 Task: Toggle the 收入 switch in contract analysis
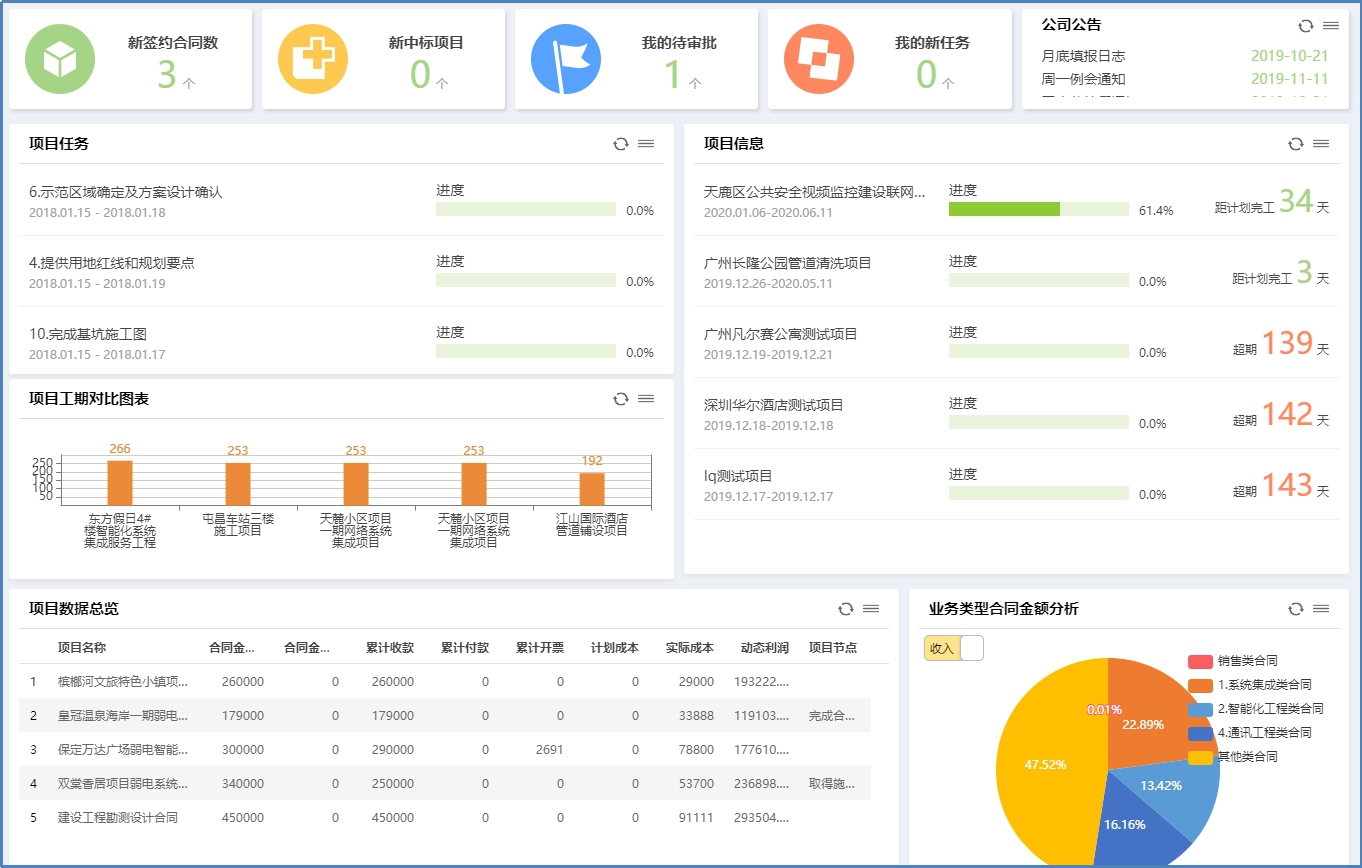[x=954, y=648]
